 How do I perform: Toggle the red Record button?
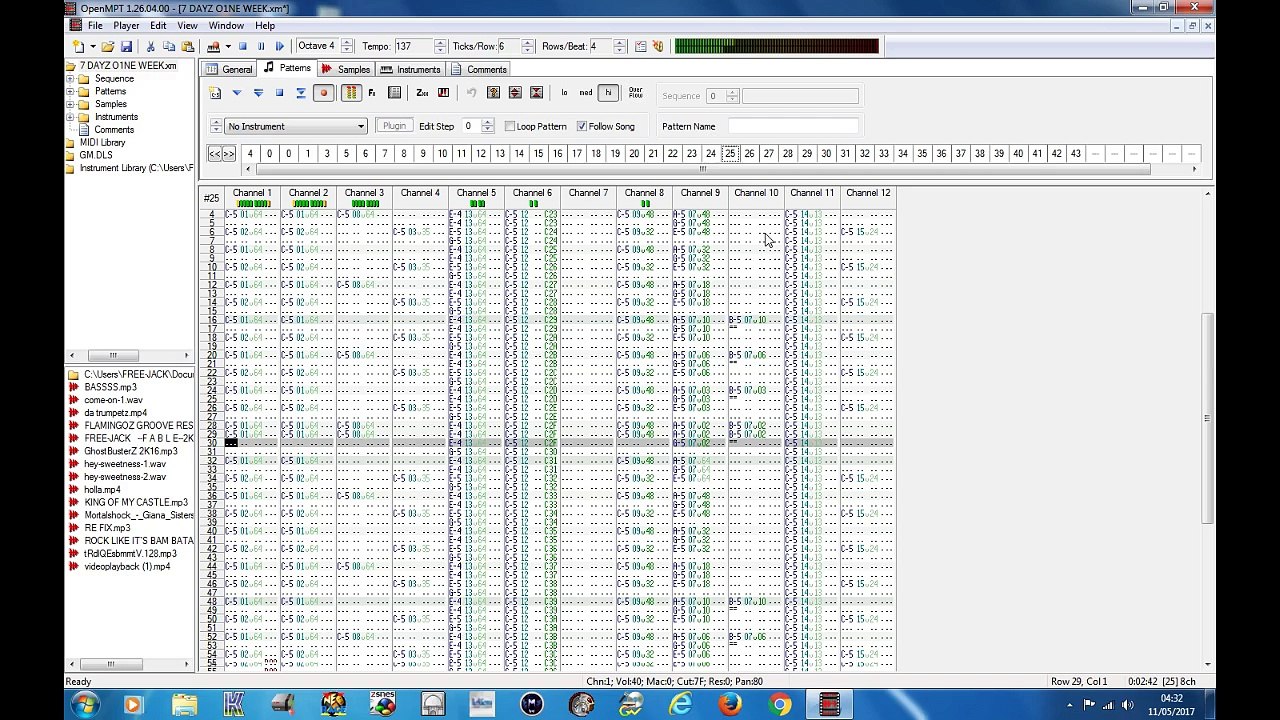pyautogui.click(x=323, y=93)
